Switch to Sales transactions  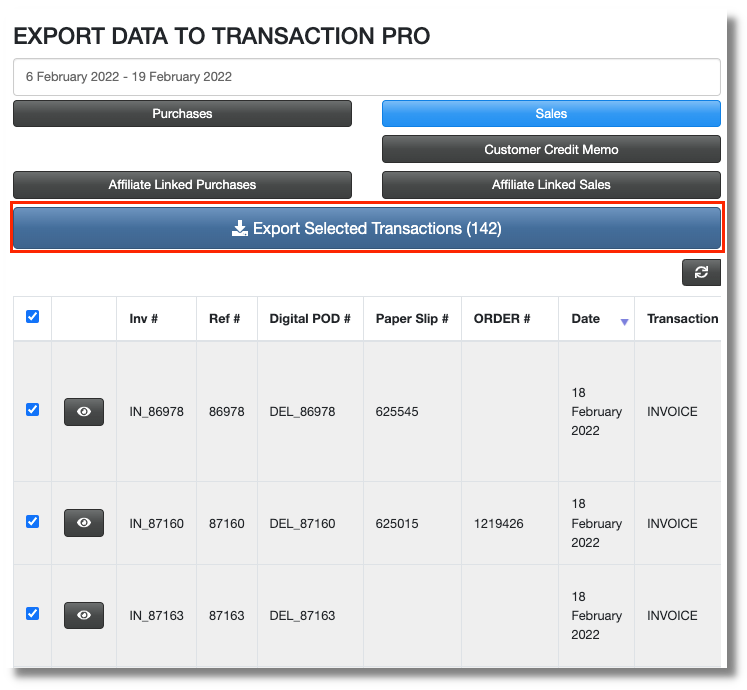tap(551, 113)
